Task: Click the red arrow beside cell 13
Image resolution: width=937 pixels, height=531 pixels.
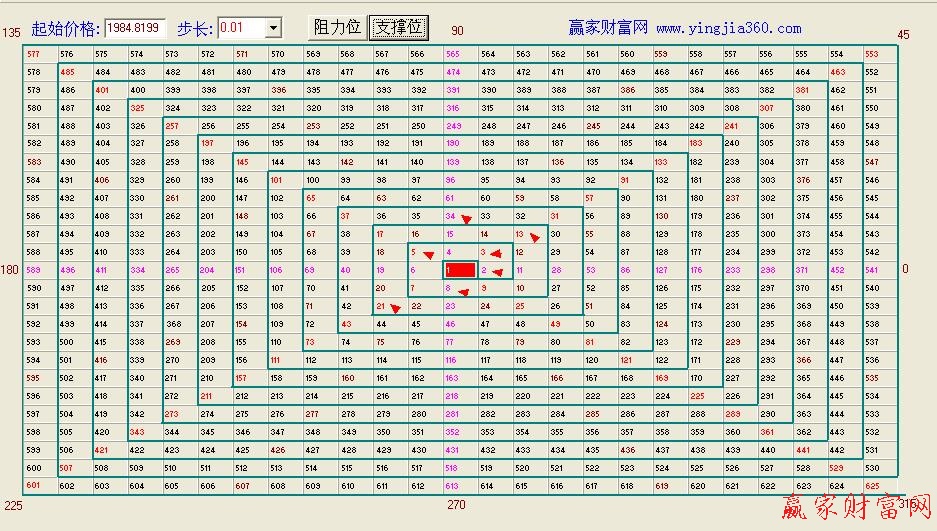Action: (535, 238)
